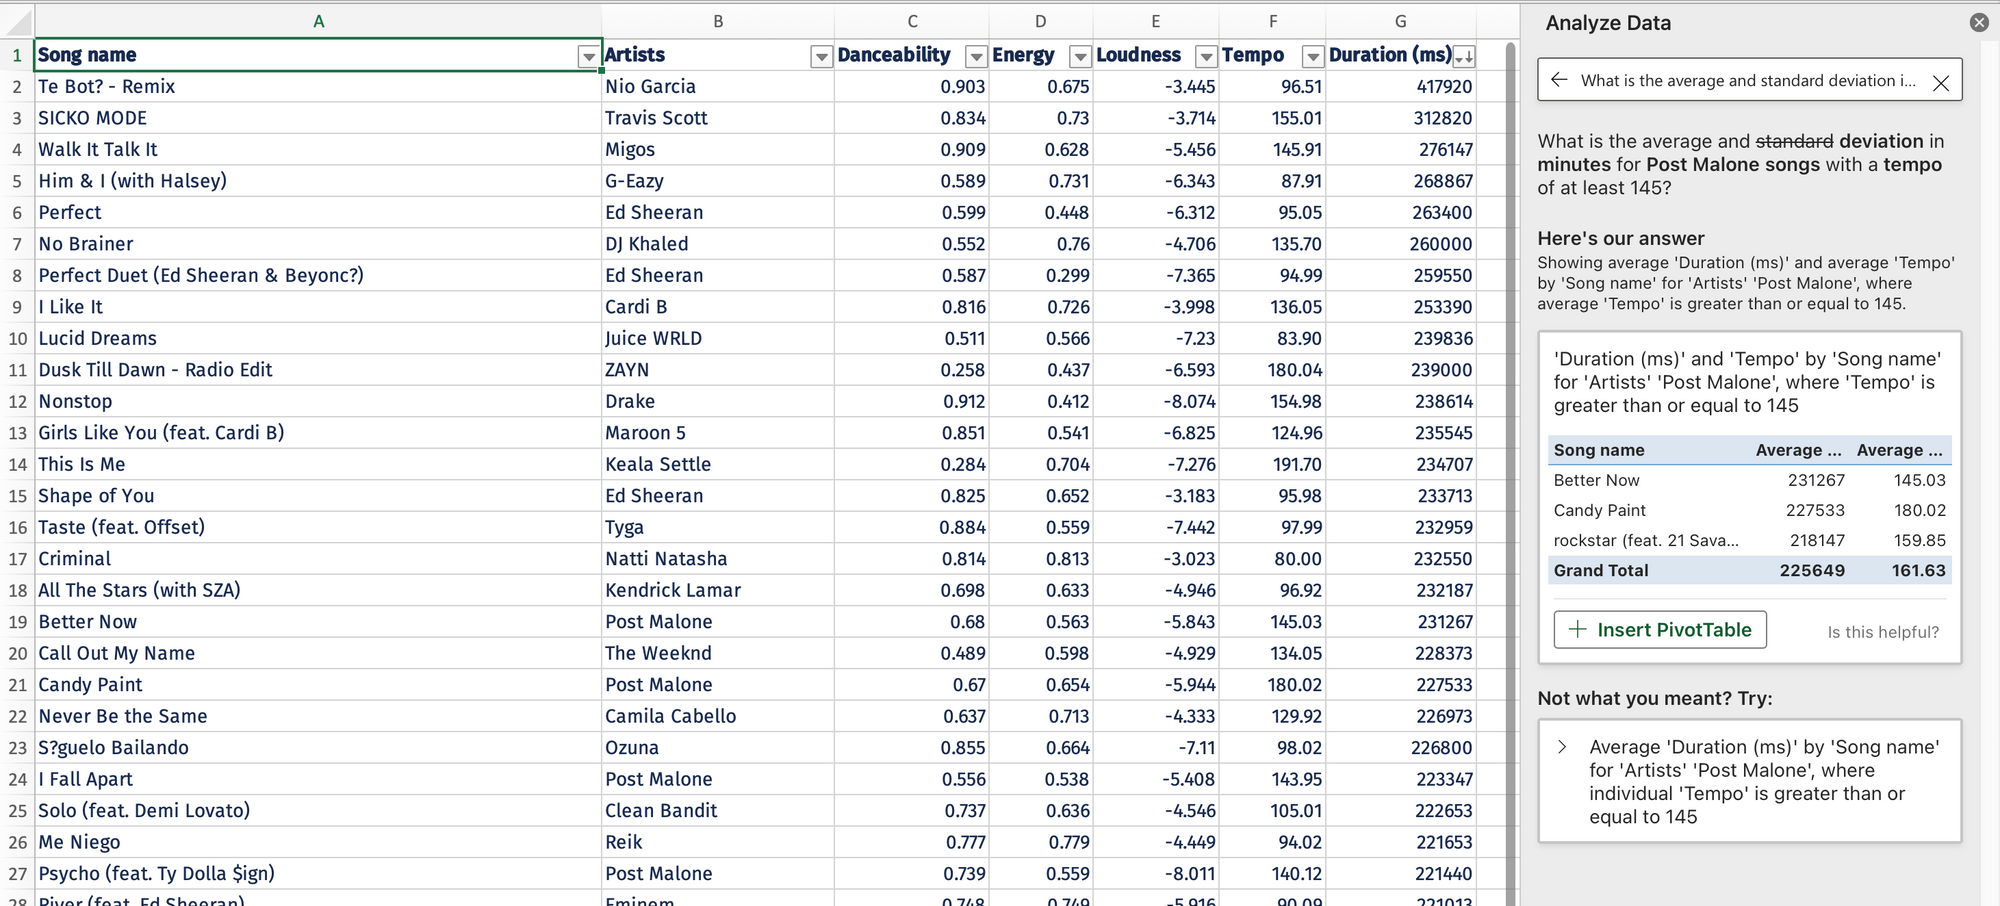Click the 'Artists' header cell
This screenshot has height=906, width=2000.
[x=718, y=55]
